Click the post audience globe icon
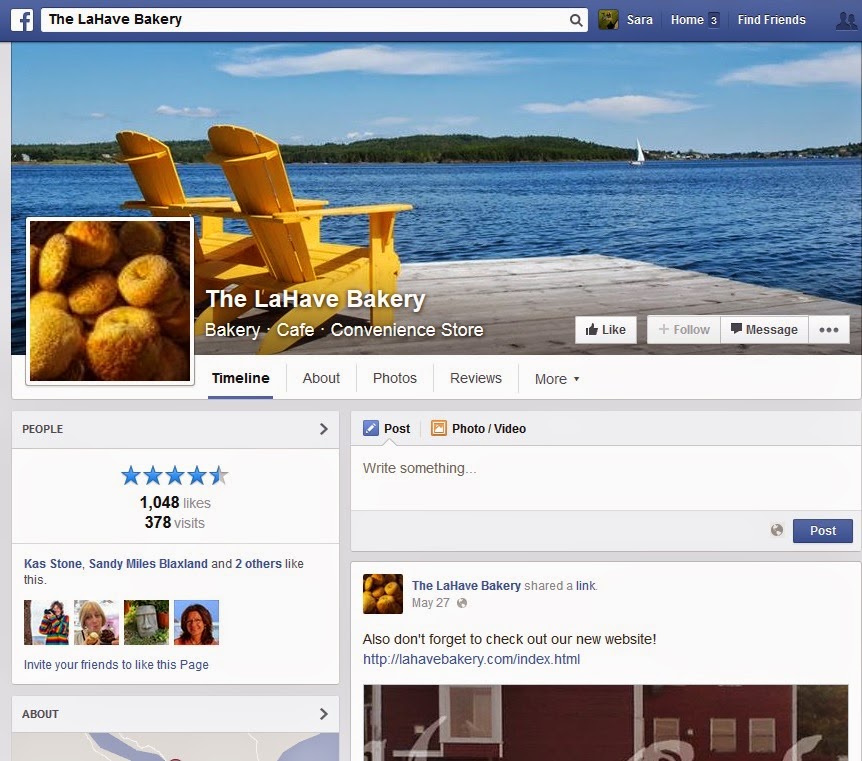Viewport: 862px width, 761px height. point(777,530)
